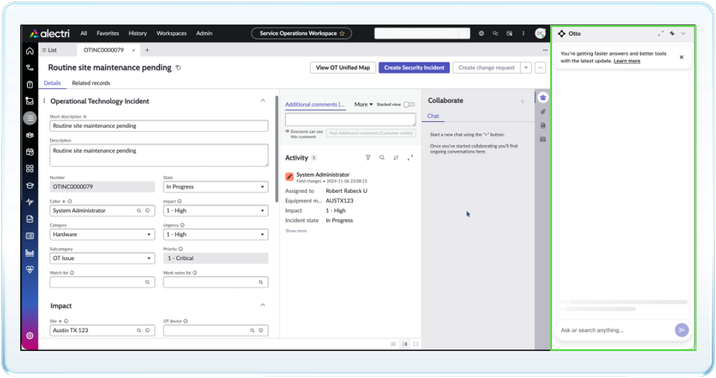Open the Admin menu
716x378 pixels.
[x=204, y=33]
